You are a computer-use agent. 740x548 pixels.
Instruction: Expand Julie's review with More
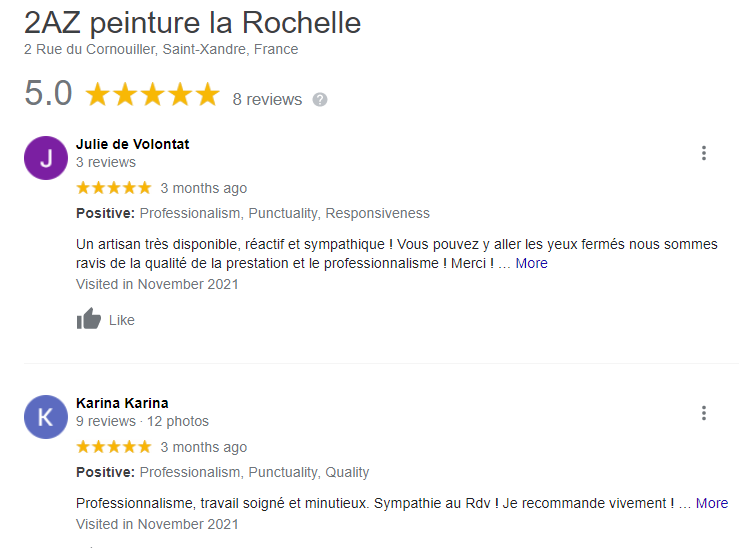531,263
